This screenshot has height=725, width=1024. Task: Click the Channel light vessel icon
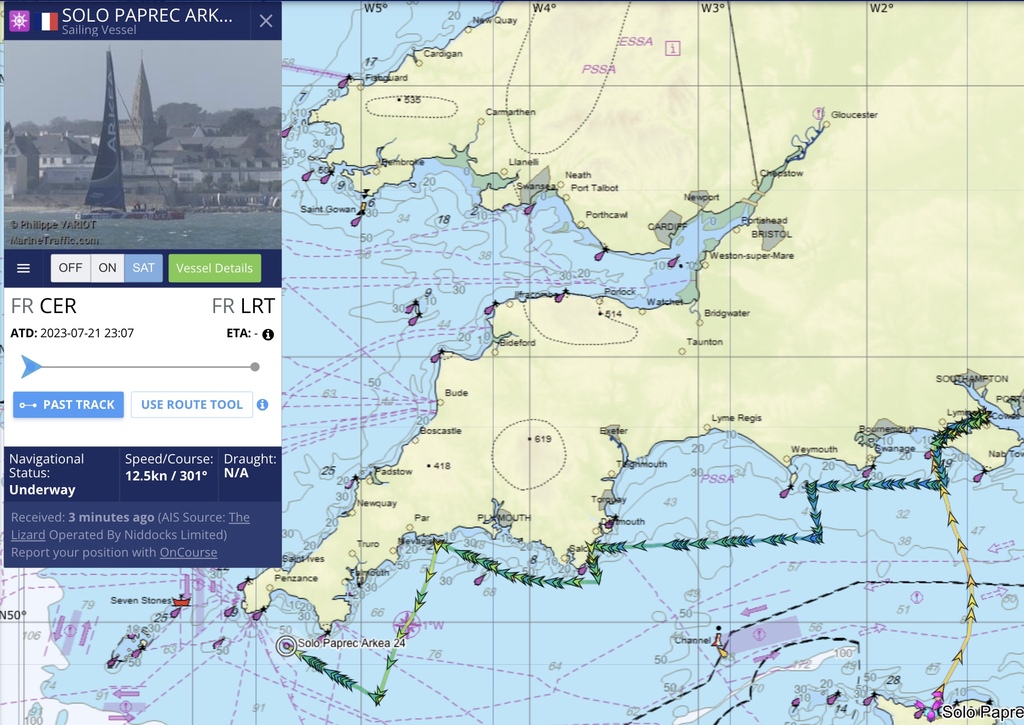(719, 642)
